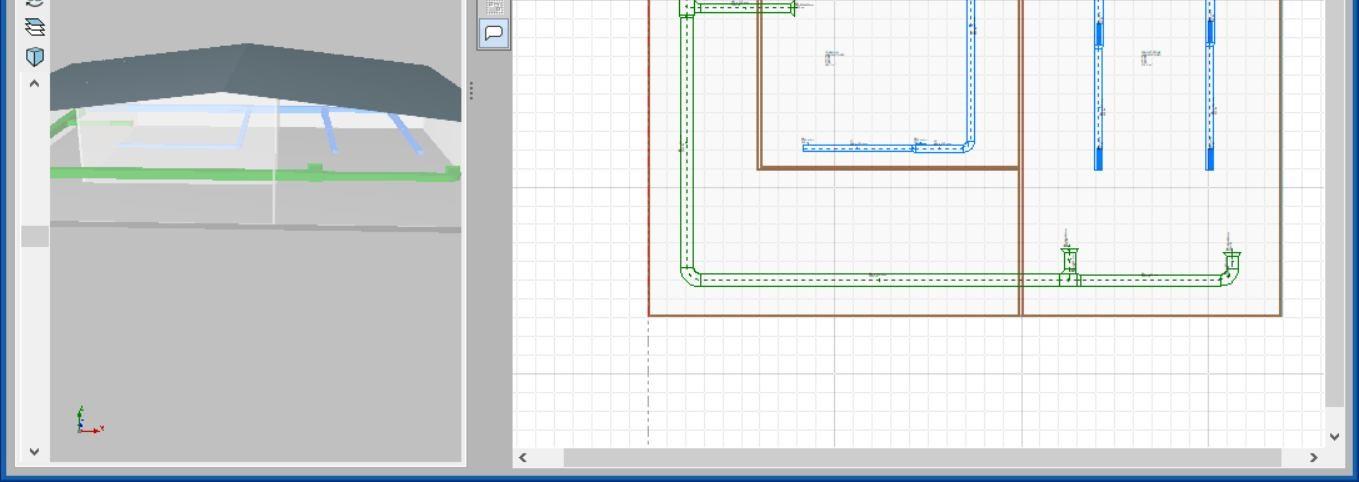
Task: Select the dark roof in the 3D preview
Action: pyautogui.click(x=250, y=75)
